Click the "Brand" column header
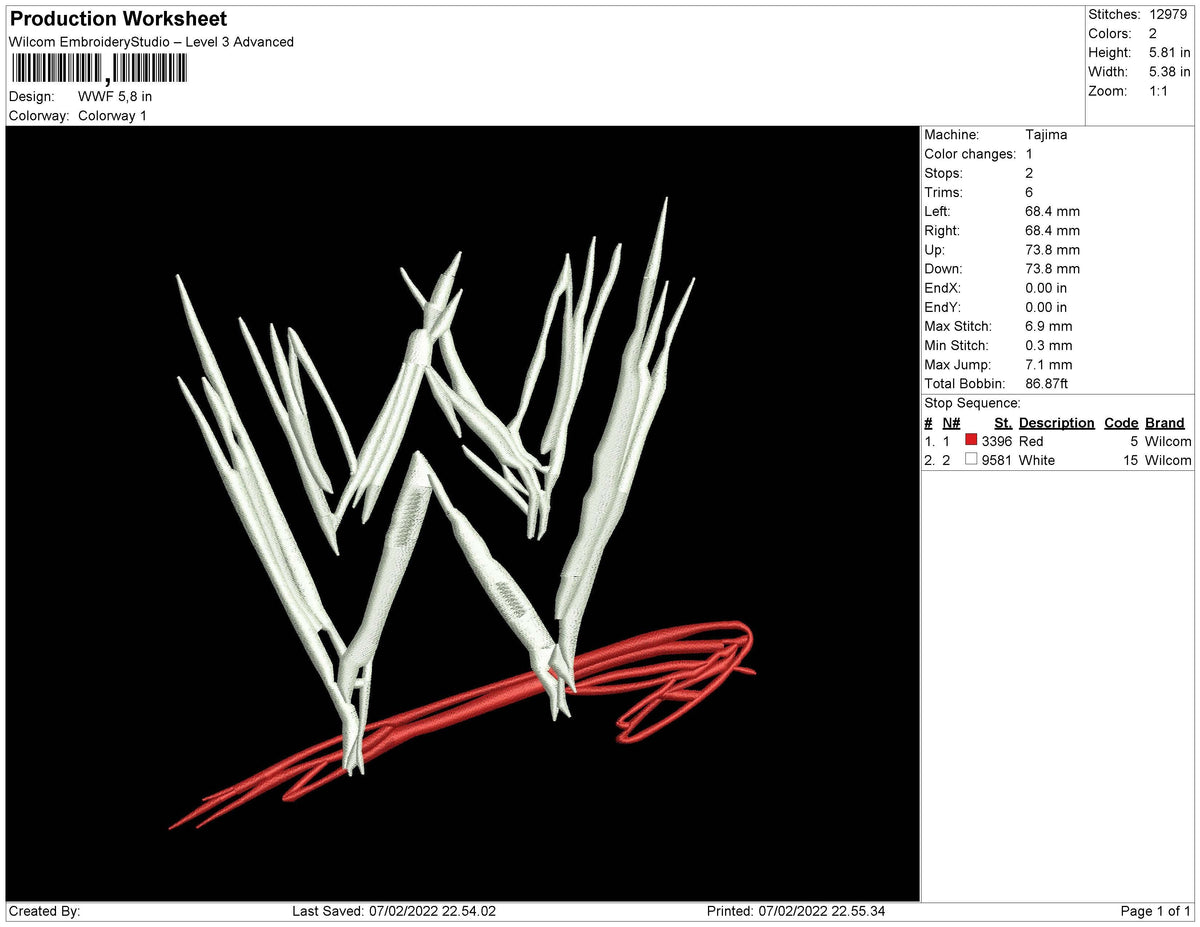The height and width of the screenshot is (927, 1200). pyautogui.click(x=1164, y=422)
